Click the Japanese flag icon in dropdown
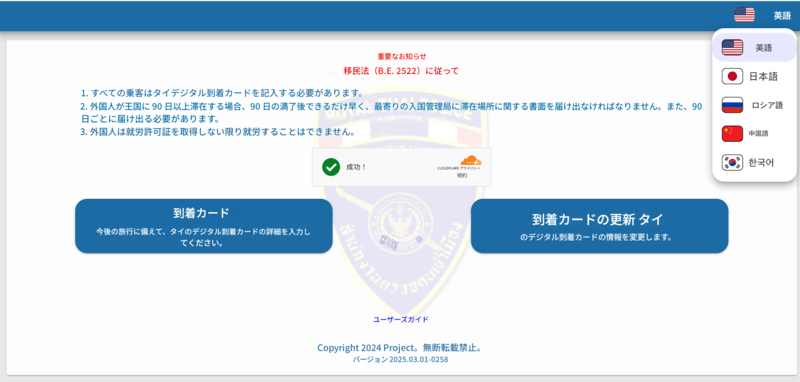Viewport: 800px width, 382px height. point(732,77)
